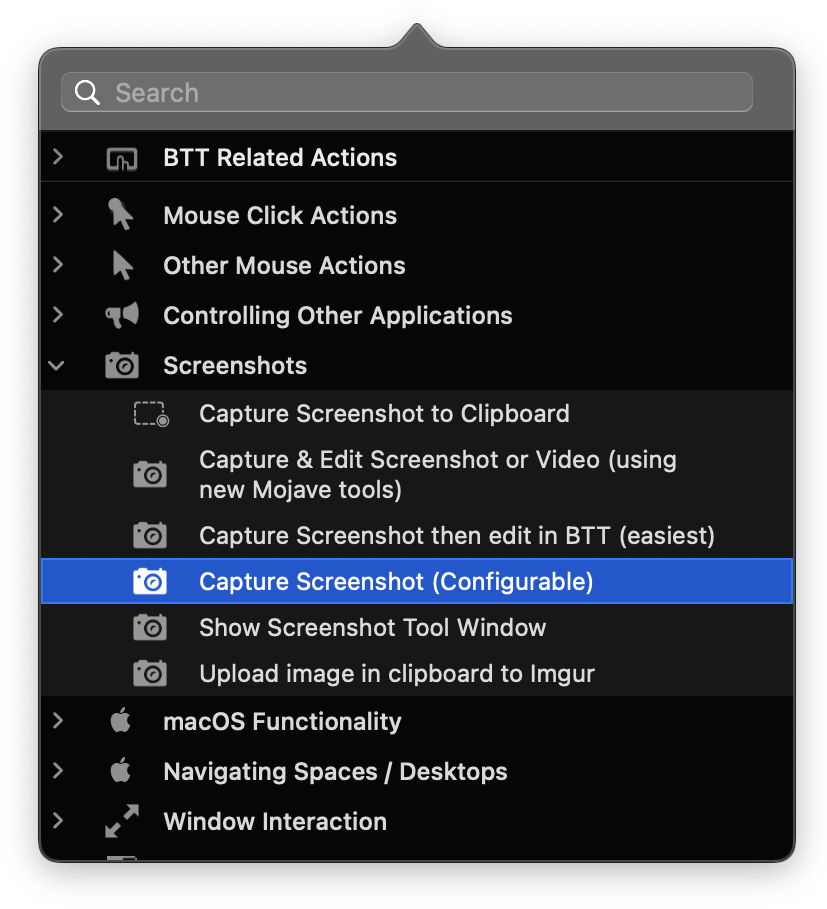Collapse the Screenshots category chevron
827x909 pixels.
(x=57, y=366)
